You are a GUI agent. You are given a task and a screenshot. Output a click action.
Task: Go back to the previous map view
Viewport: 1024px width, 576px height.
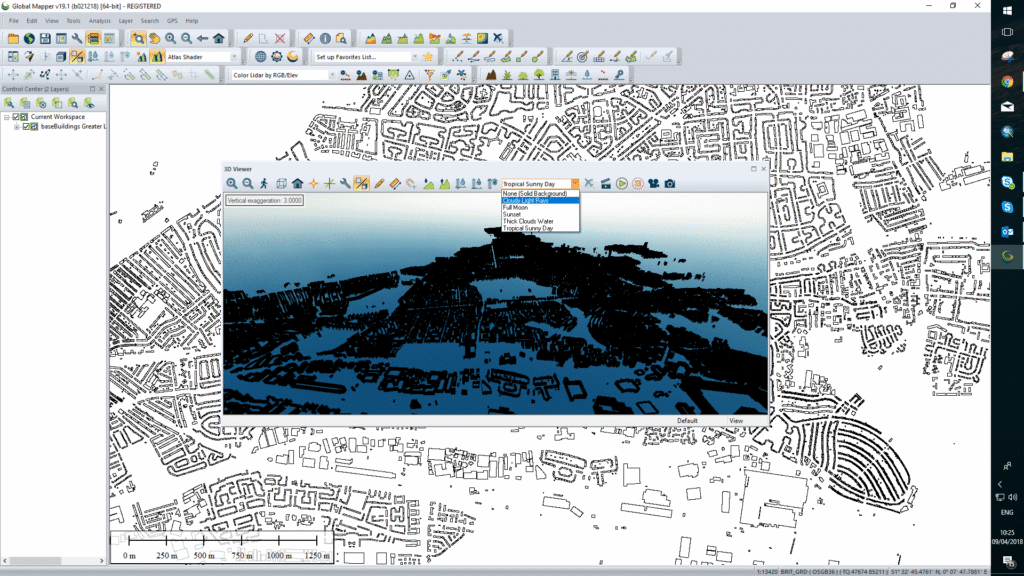tap(202, 39)
